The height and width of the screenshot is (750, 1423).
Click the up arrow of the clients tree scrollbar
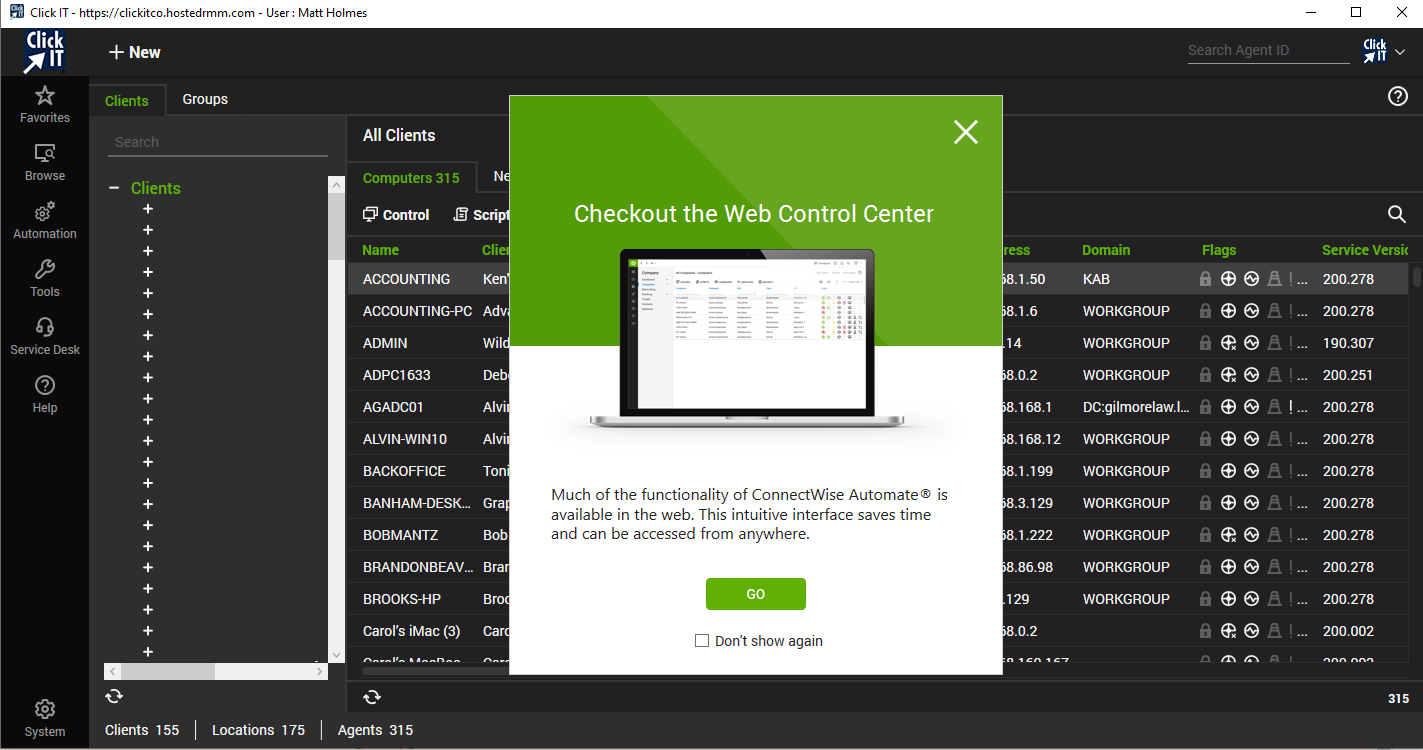point(336,184)
